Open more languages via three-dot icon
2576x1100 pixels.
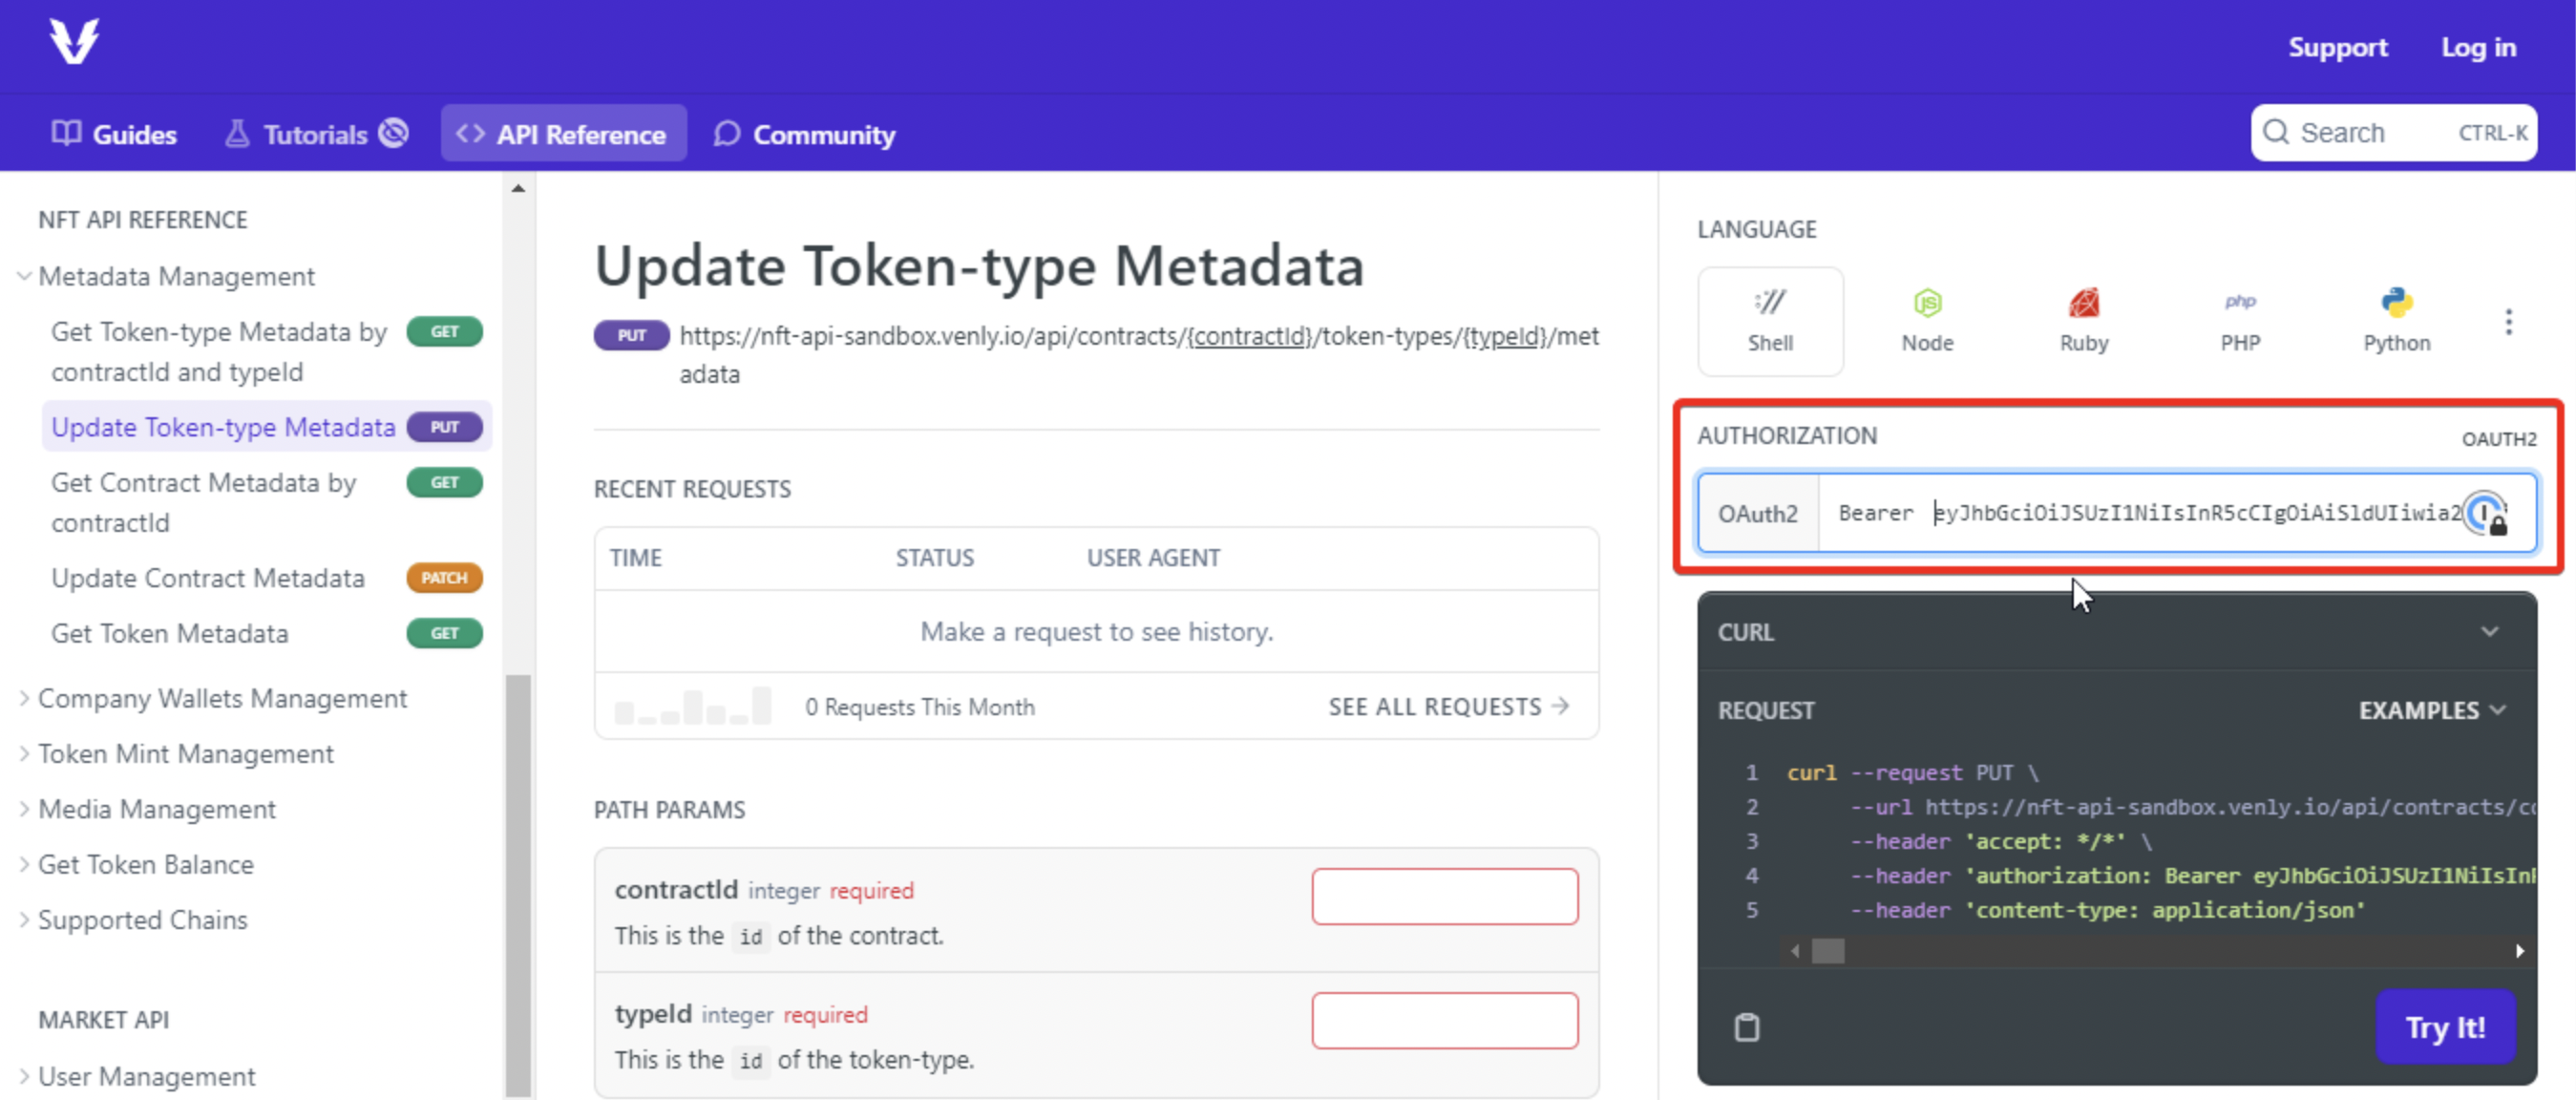click(x=2507, y=322)
